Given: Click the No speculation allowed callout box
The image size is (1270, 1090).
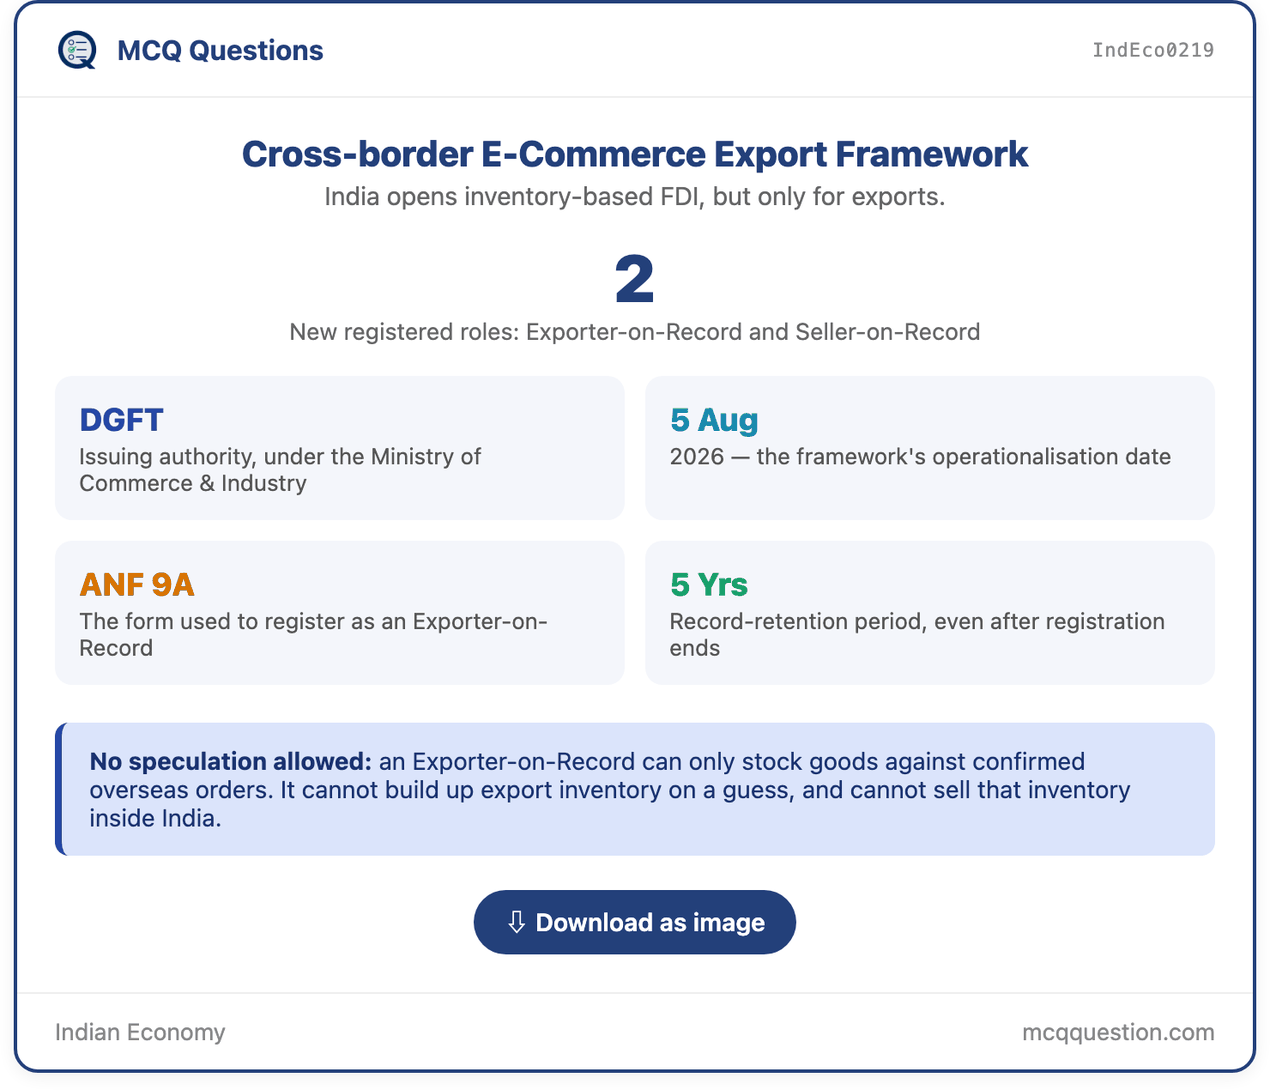Looking at the screenshot, I should (635, 789).
